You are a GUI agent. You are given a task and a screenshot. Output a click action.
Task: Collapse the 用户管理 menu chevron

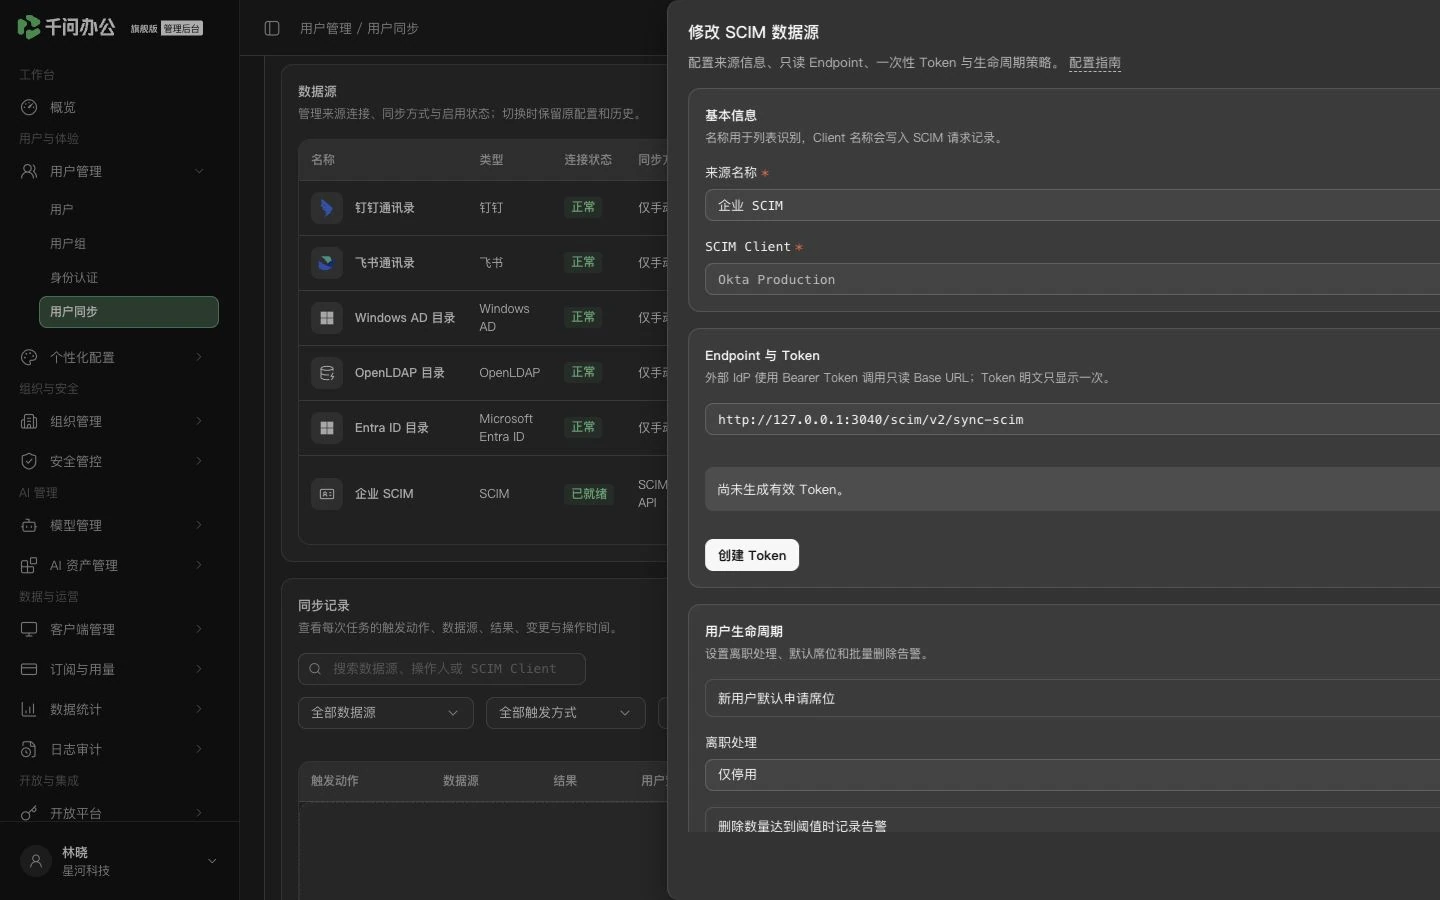click(199, 171)
